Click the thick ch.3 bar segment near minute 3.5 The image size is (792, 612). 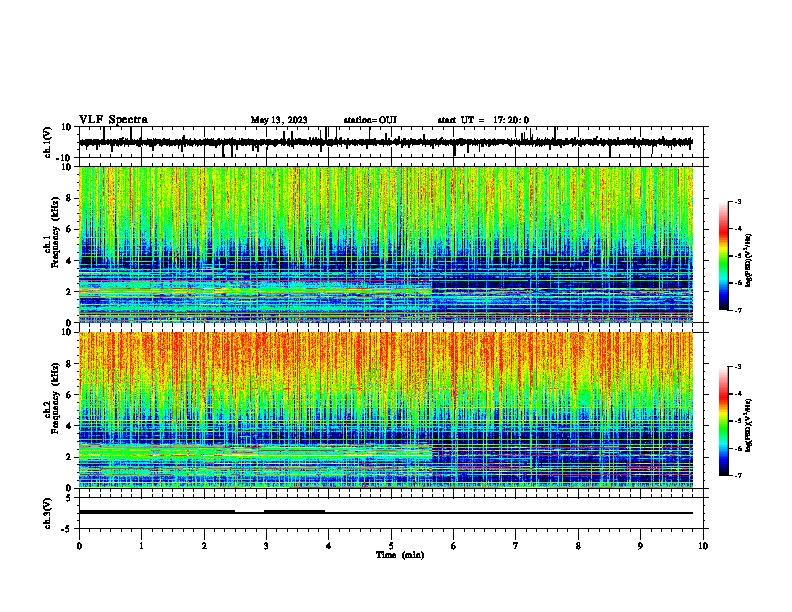(294, 512)
